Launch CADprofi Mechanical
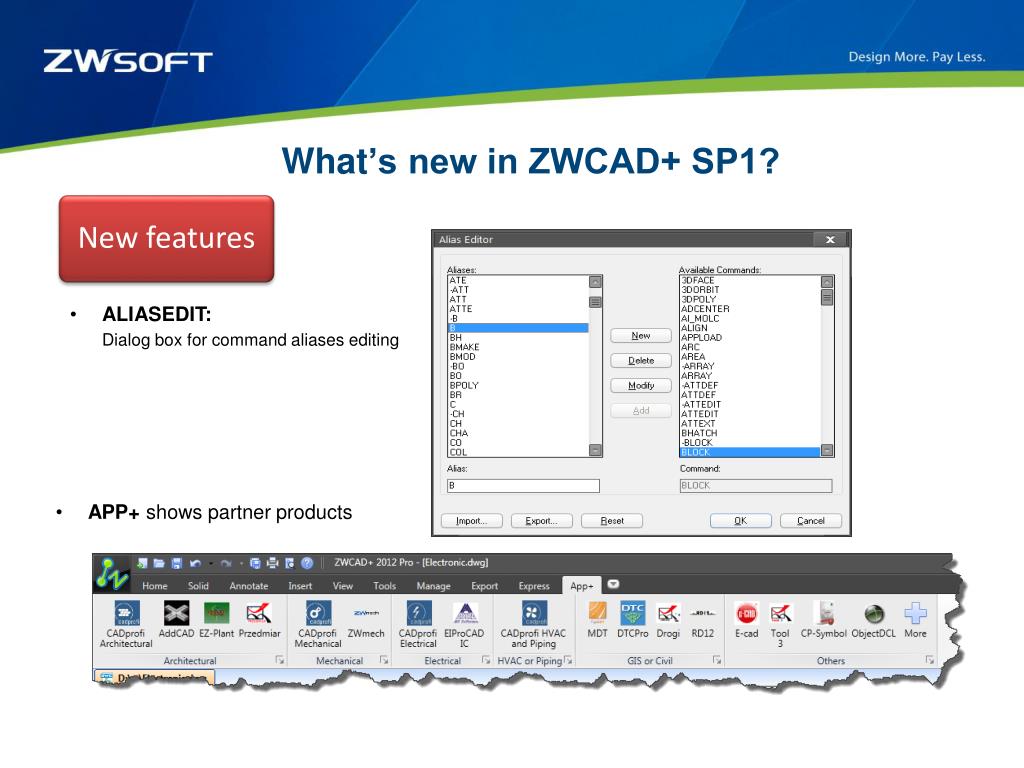 (318, 624)
